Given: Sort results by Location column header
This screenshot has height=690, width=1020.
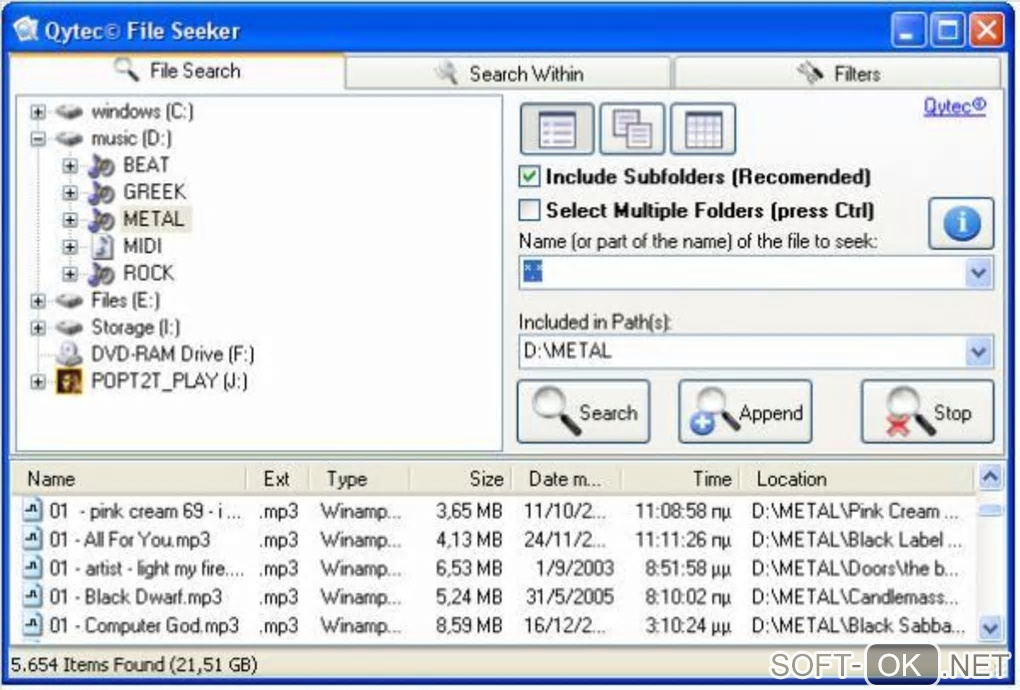Looking at the screenshot, I should point(859,479).
